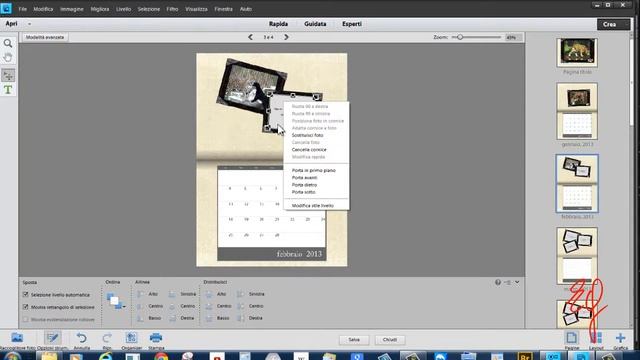Select the Move tool
This screenshot has height=360, width=640.
coord(8,75)
